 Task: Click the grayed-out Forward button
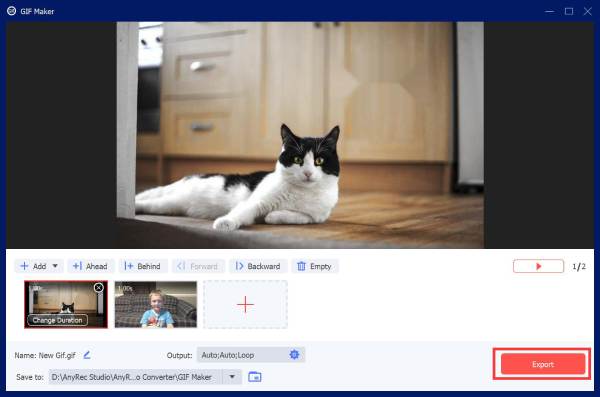click(198, 266)
